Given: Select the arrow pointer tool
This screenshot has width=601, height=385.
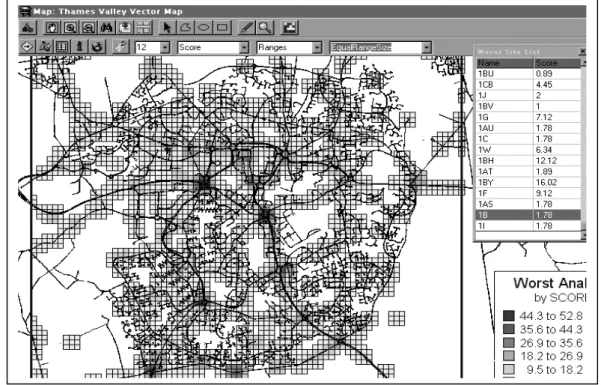Looking at the screenshot, I should click(x=167, y=28).
